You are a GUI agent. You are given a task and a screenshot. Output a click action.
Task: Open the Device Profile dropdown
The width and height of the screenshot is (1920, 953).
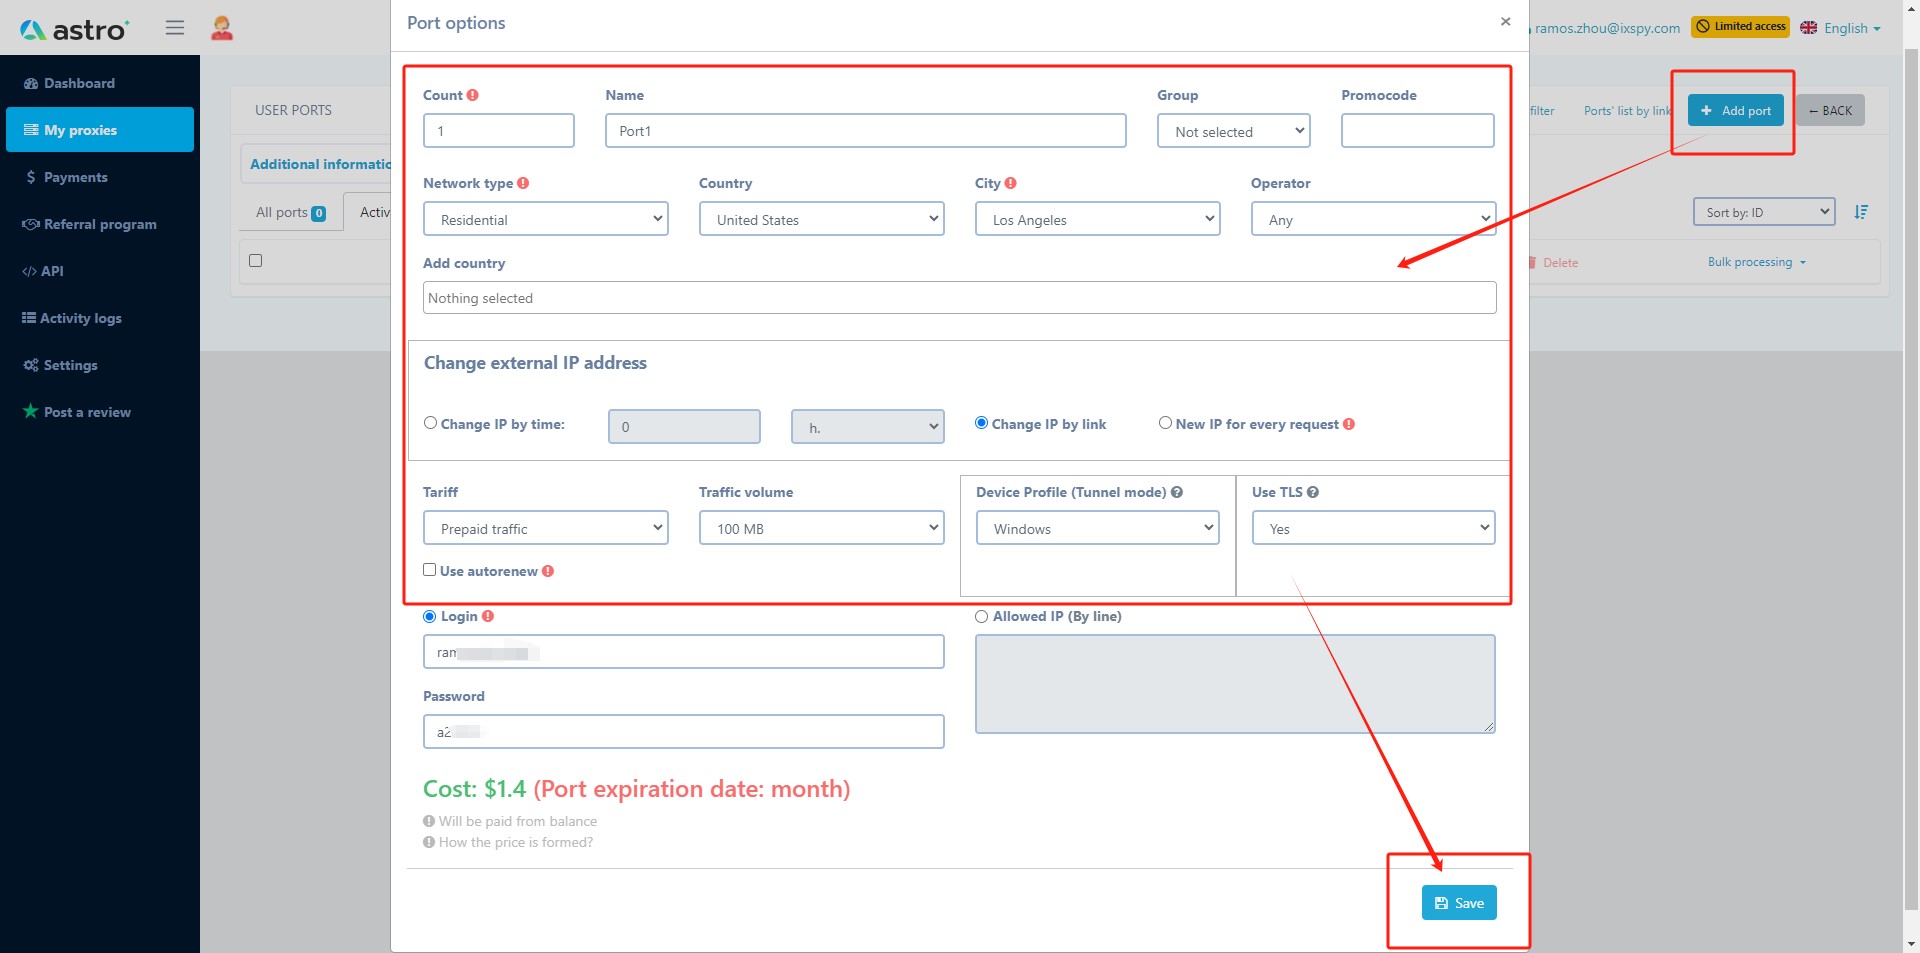click(1096, 527)
